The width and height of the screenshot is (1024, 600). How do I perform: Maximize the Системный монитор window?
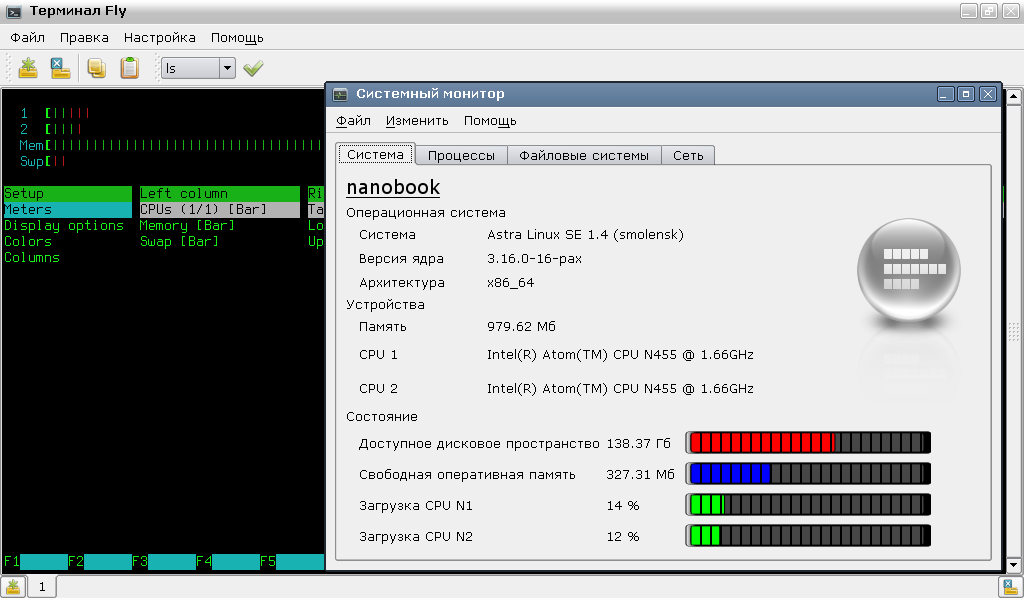pyautogui.click(x=966, y=94)
